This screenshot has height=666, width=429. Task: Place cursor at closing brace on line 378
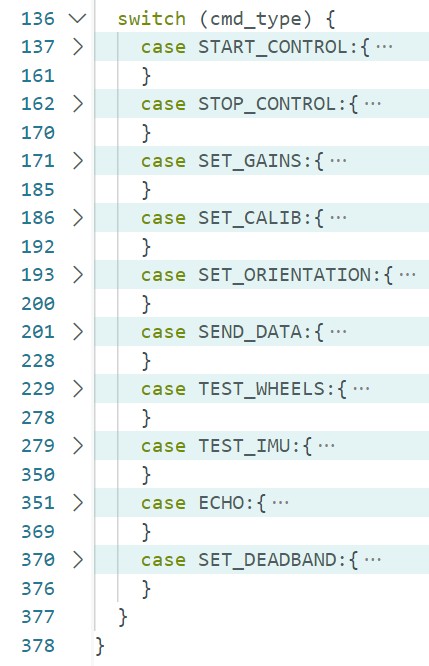tap(100, 646)
